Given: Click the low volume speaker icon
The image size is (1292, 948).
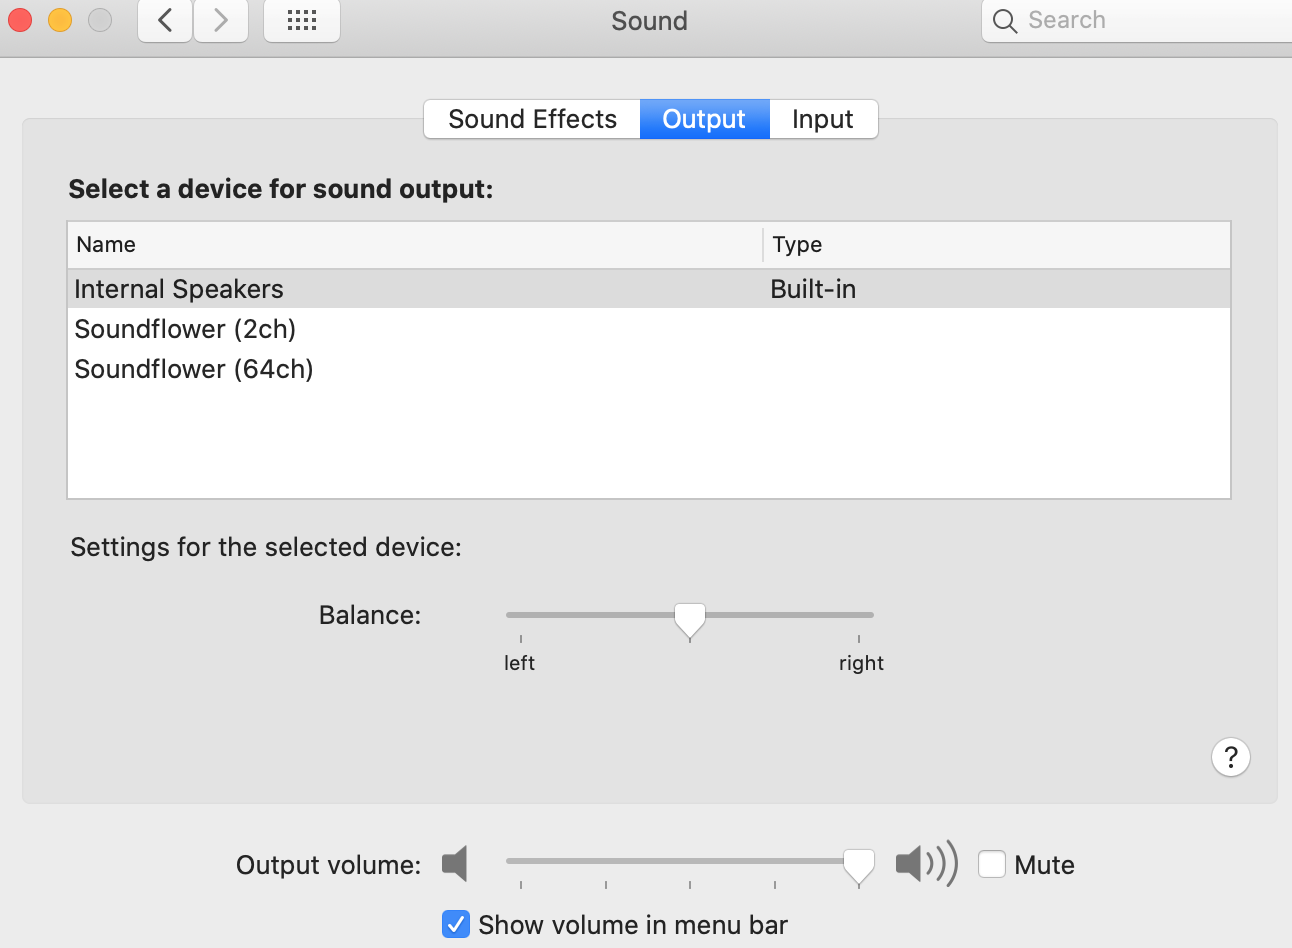Looking at the screenshot, I should tap(455, 863).
